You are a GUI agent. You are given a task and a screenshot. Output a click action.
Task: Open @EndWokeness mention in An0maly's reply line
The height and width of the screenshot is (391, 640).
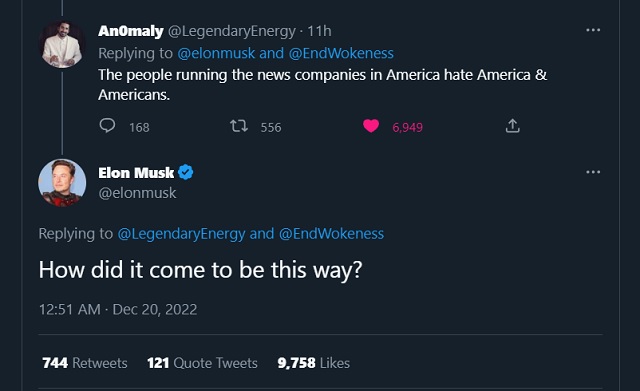tap(341, 53)
